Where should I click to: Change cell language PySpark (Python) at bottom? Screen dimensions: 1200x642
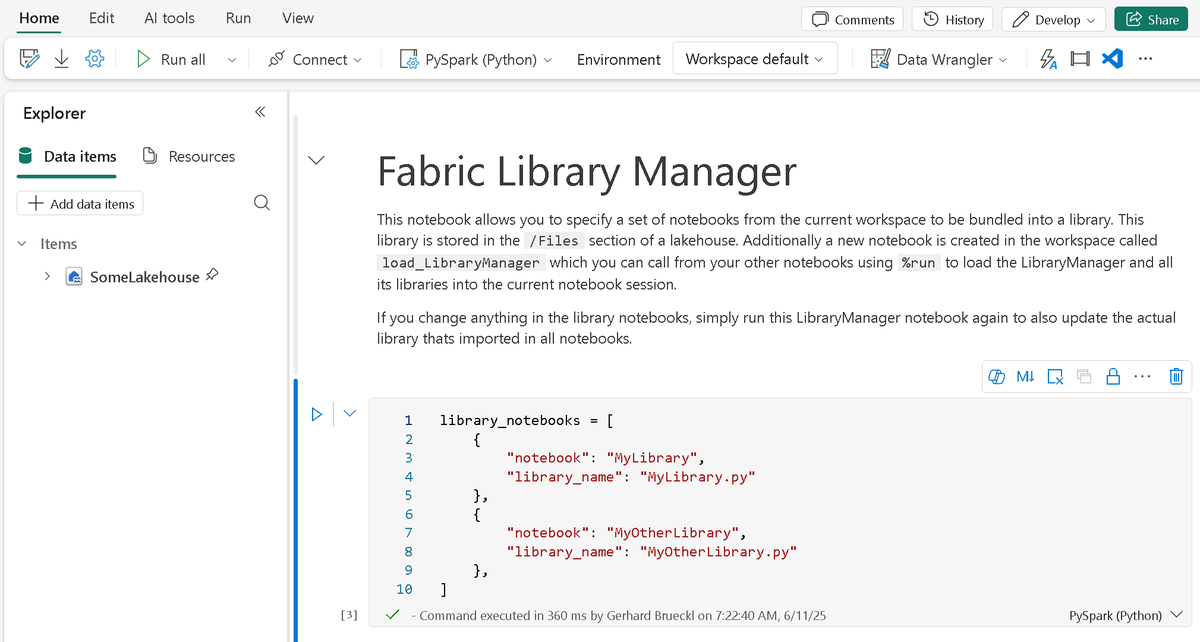pos(1125,615)
